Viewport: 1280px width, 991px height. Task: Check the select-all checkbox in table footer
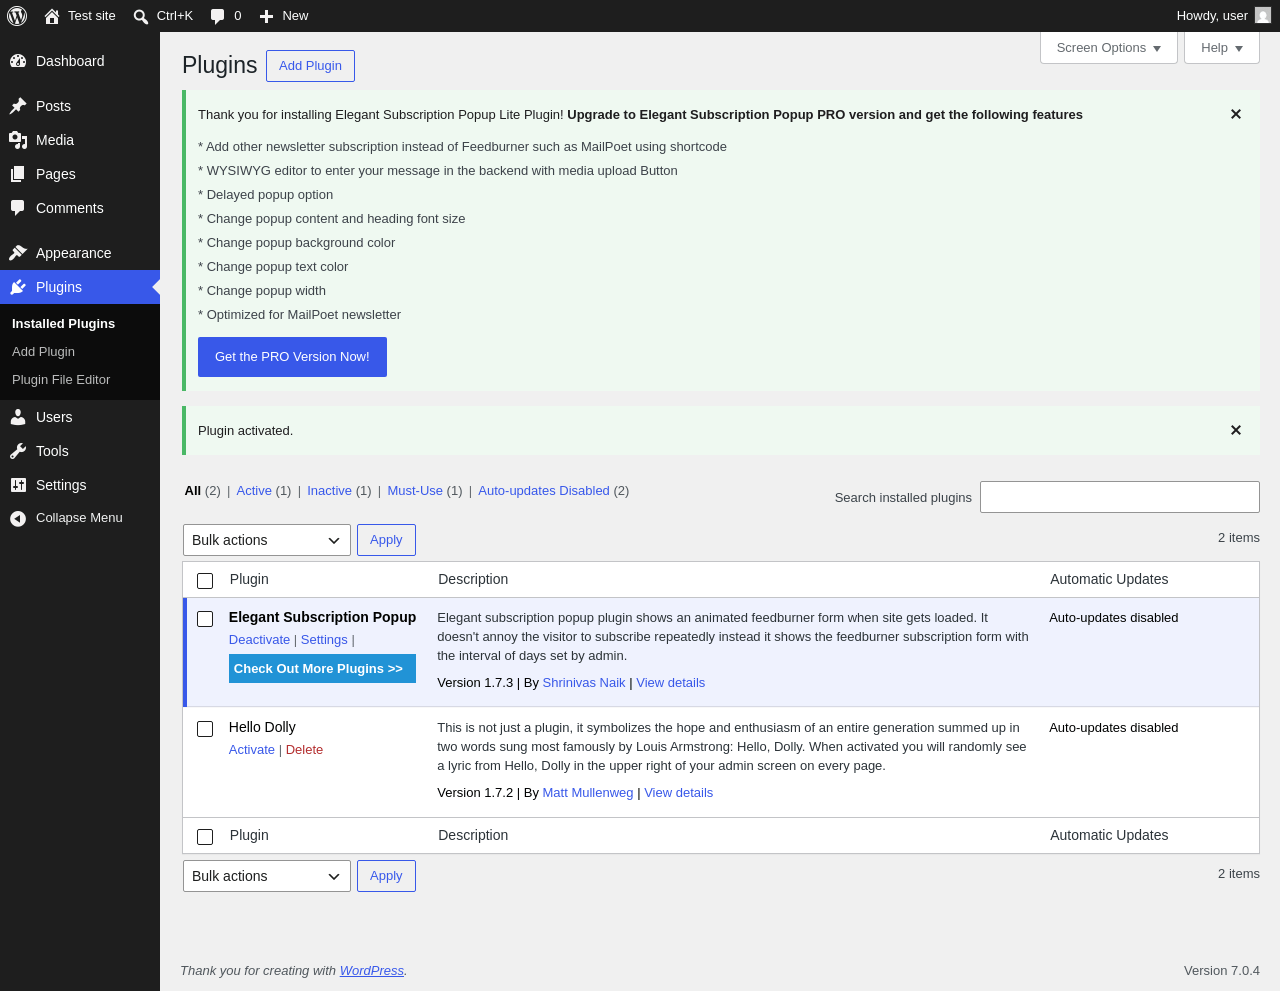coord(205,837)
